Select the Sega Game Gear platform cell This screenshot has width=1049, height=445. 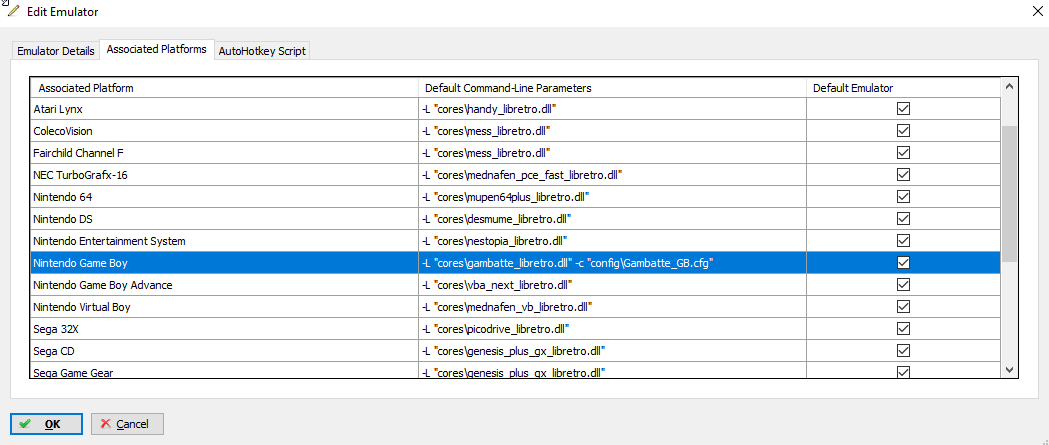[x=224, y=371]
